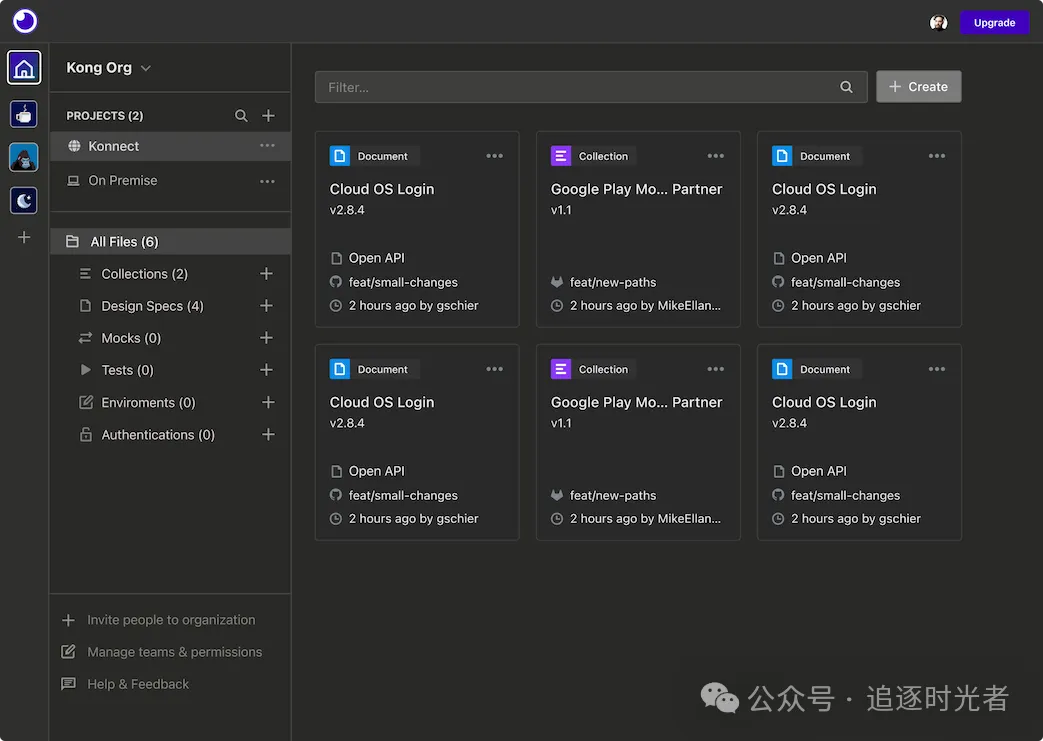Search projects with the magnifier icon
This screenshot has width=1043, height=741.
[x=241, y=116]
